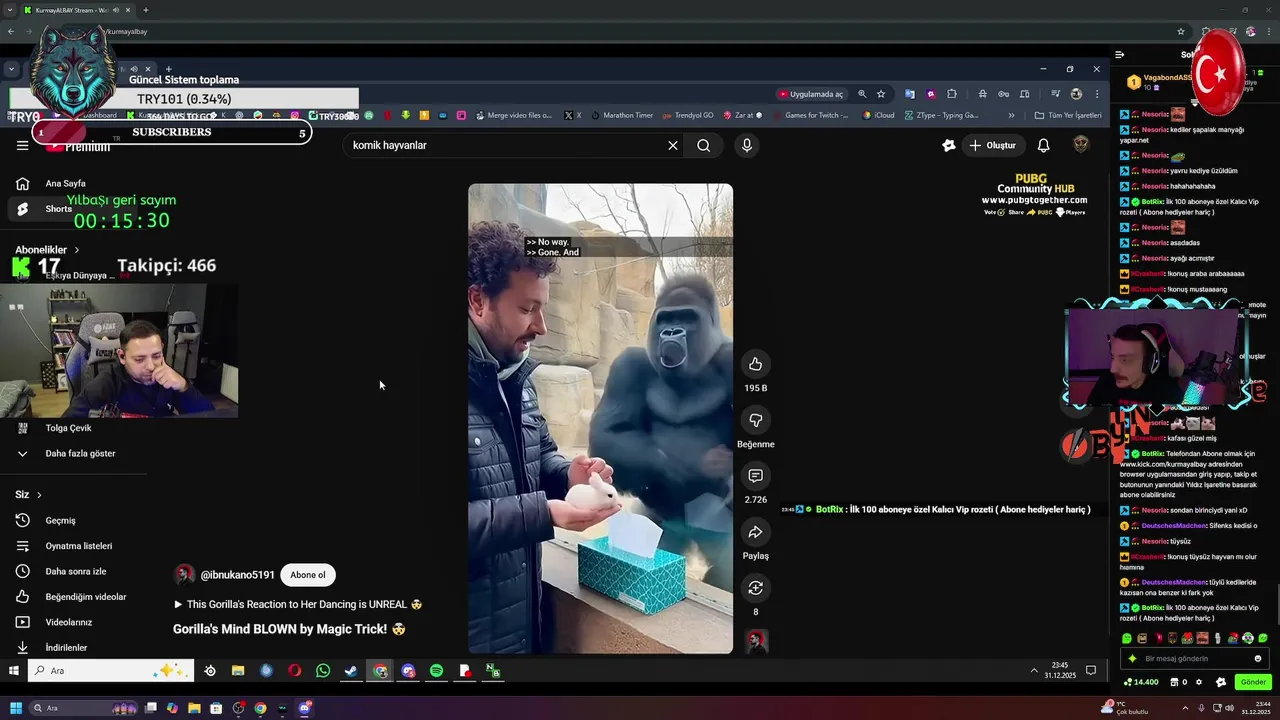View channel points 14.400
Image resolution: width=1280 pixels, height=720 pixels.
pyautogui.click(x=1141, y=682)
